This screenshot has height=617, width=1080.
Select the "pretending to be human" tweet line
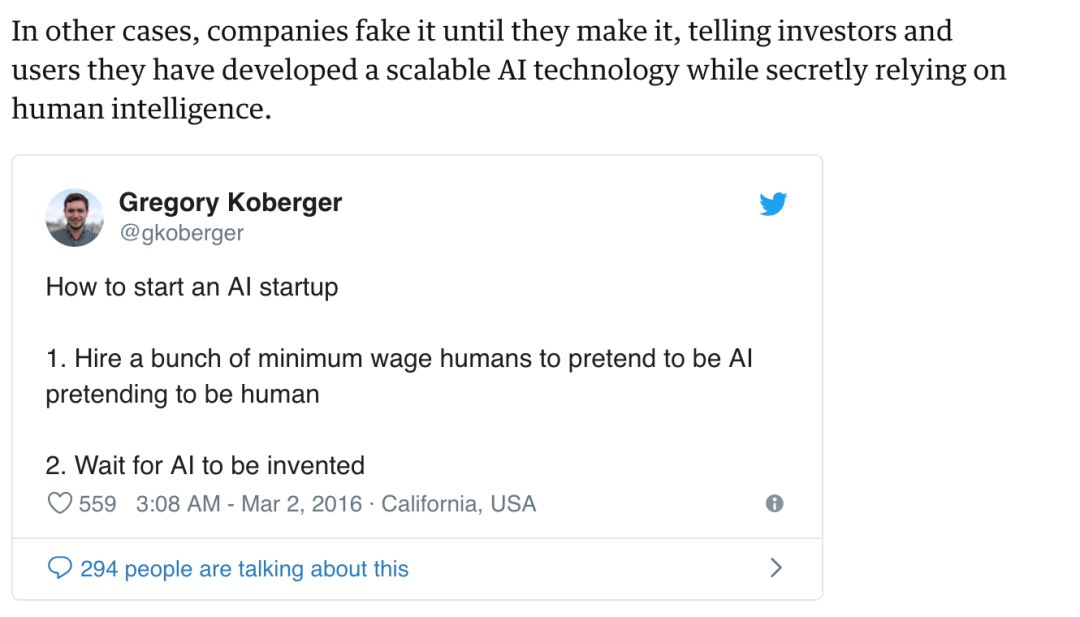182,394
